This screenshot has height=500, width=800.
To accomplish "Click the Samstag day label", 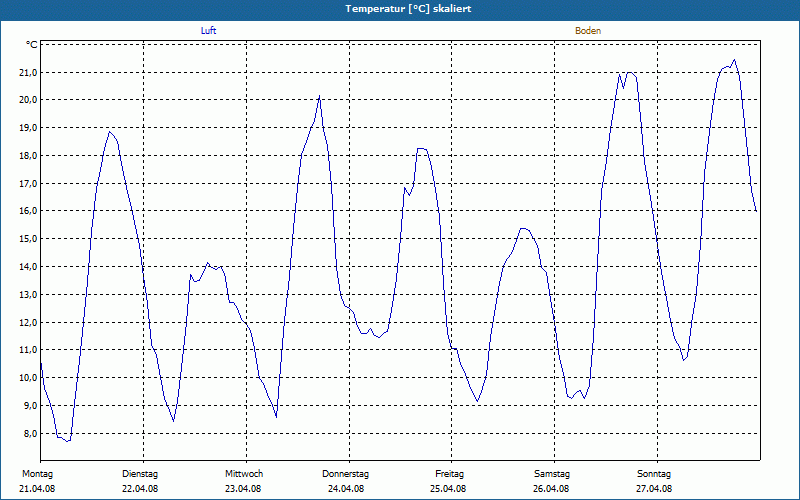I will coord(552,474).
